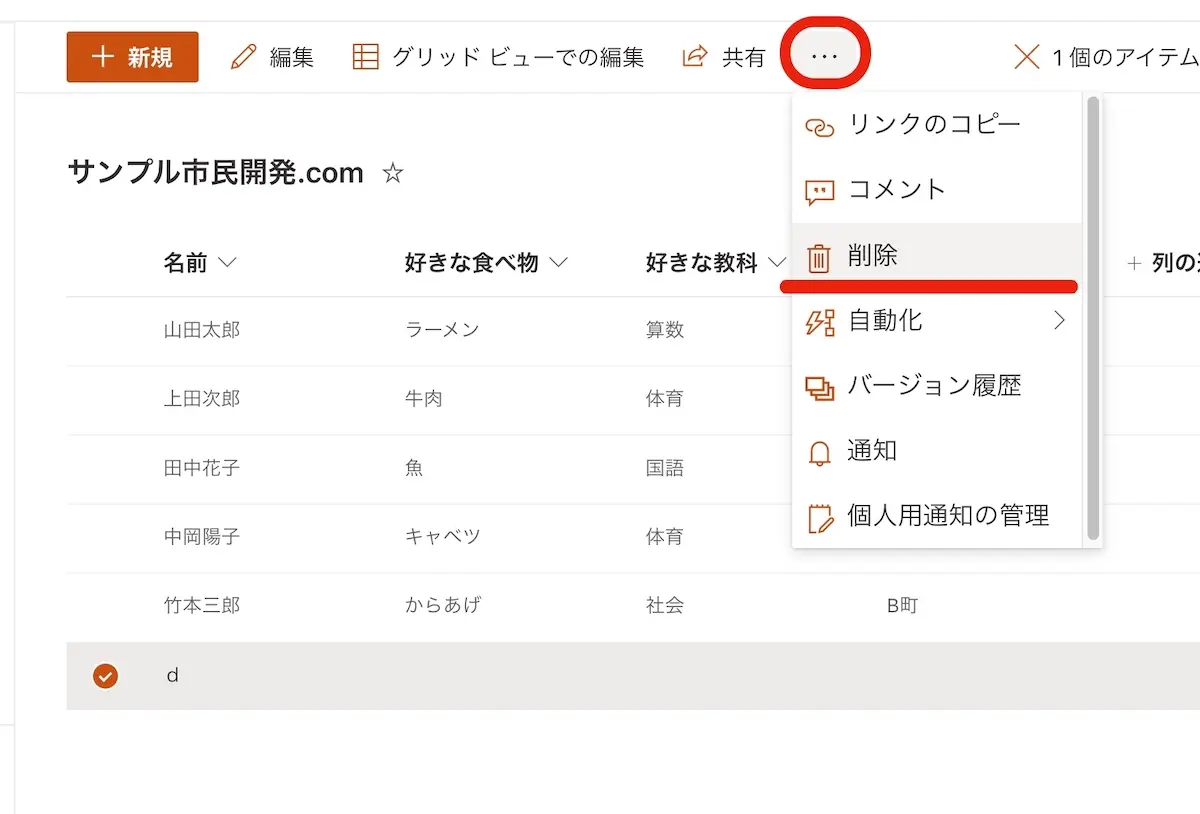This screenshot has height=814, width=1200.
Task: Select 通知 menu entry
Action: (872, 451)
